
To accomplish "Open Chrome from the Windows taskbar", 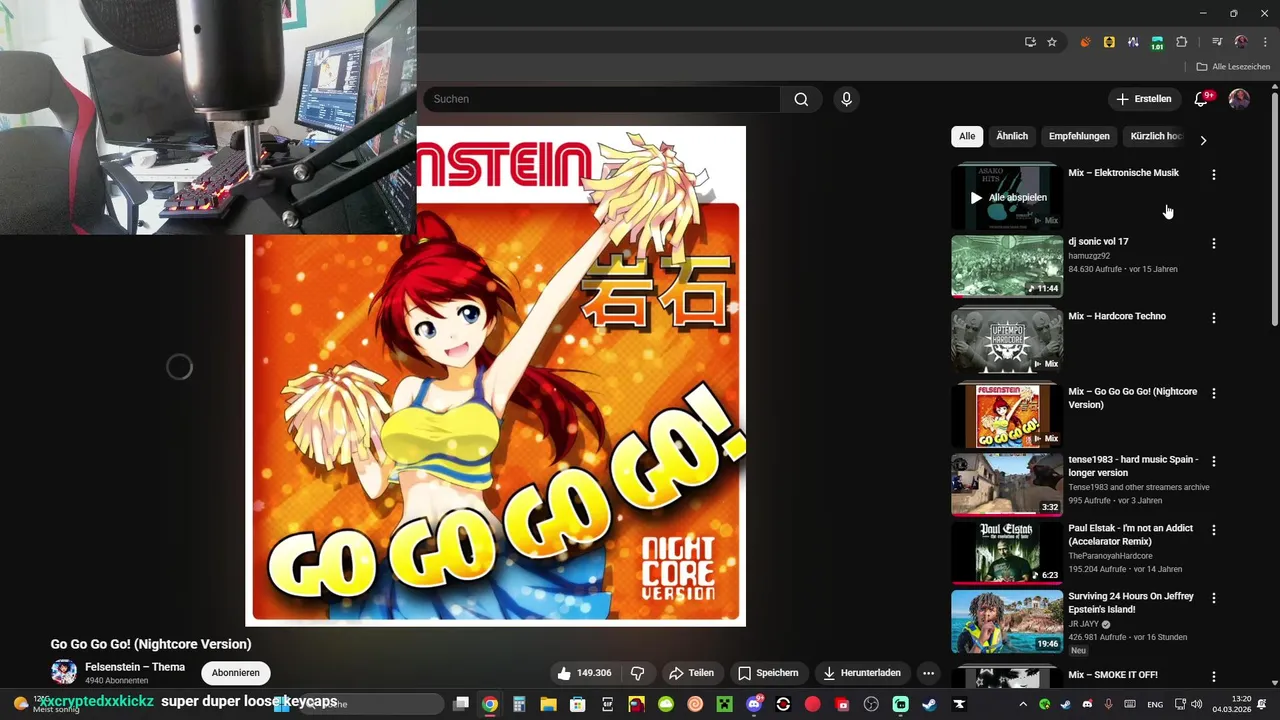I will click(x=489, y=704).
